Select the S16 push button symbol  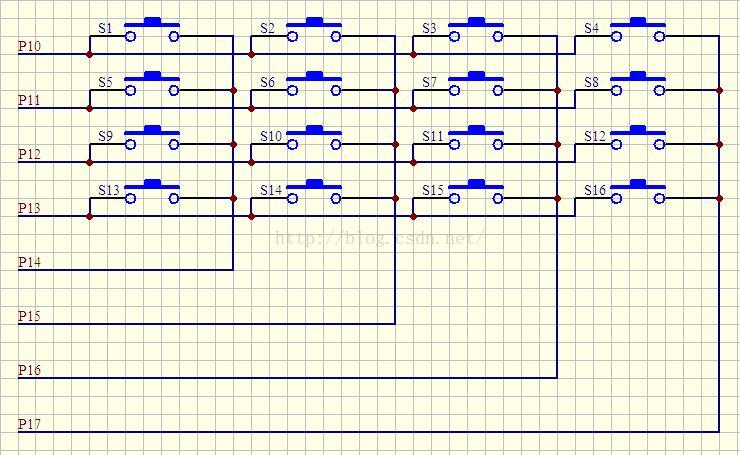click(x=638, y=192)
